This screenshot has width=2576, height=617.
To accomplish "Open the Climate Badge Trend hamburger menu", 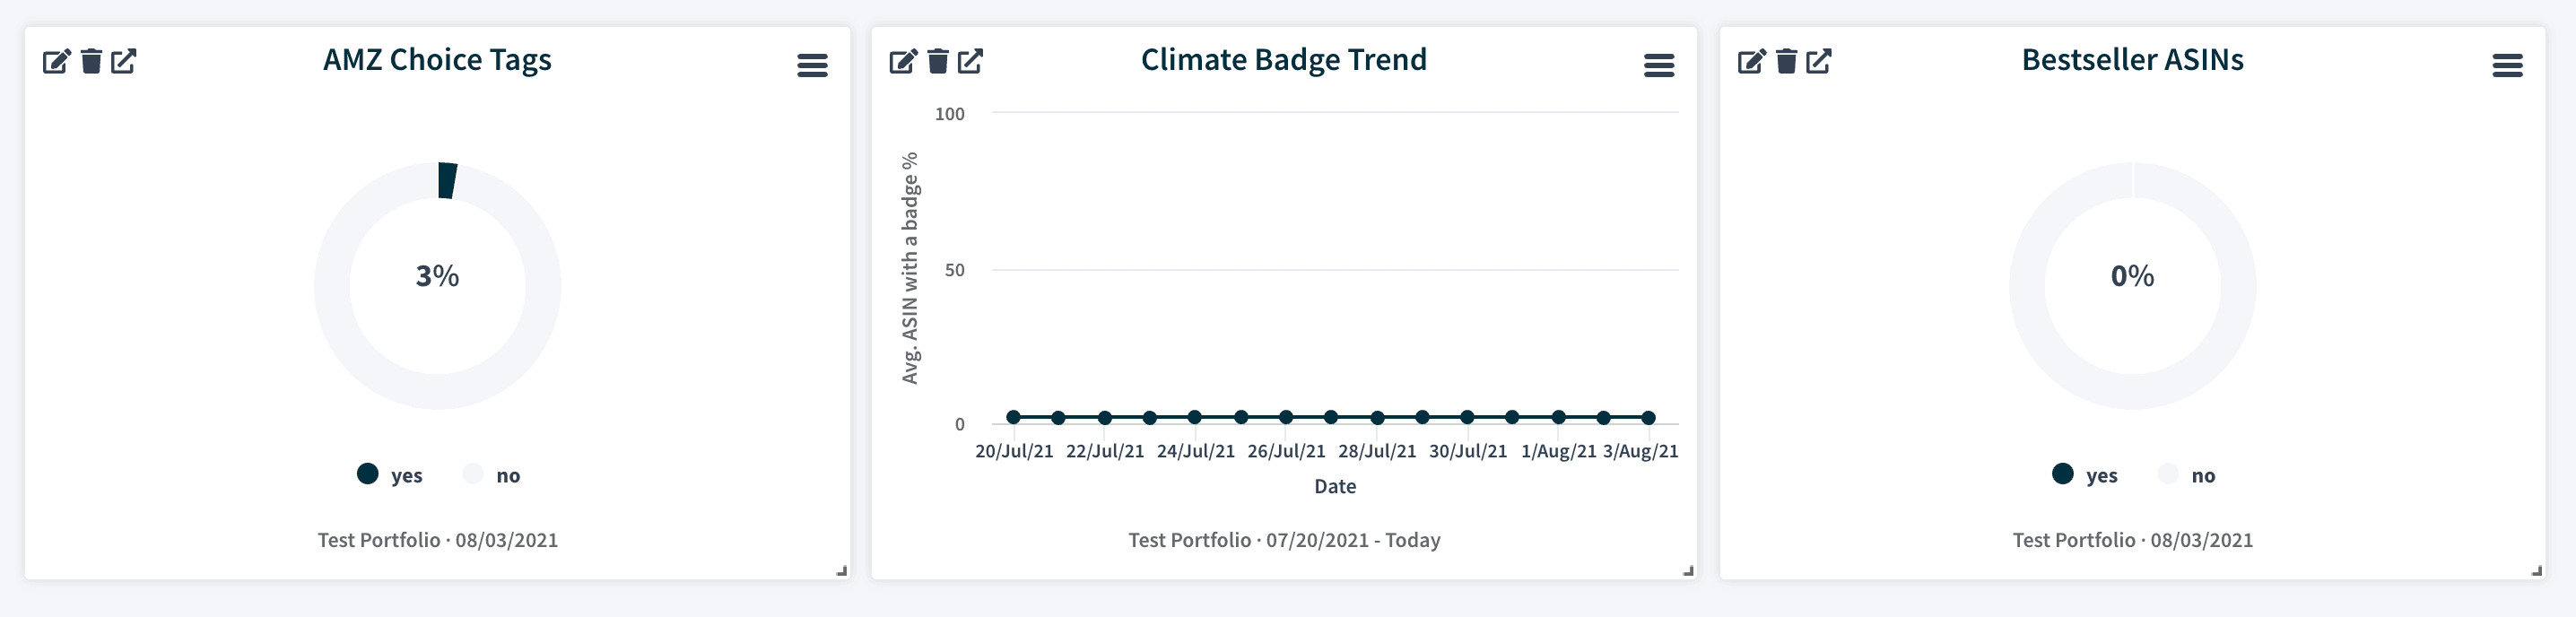I will click(1659, 66).
